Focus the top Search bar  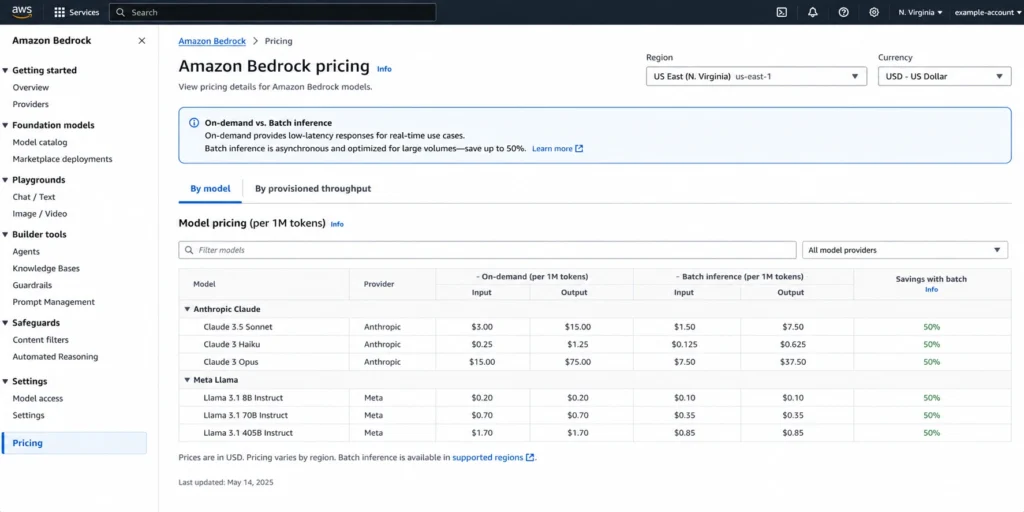click(x=272, y=12)
